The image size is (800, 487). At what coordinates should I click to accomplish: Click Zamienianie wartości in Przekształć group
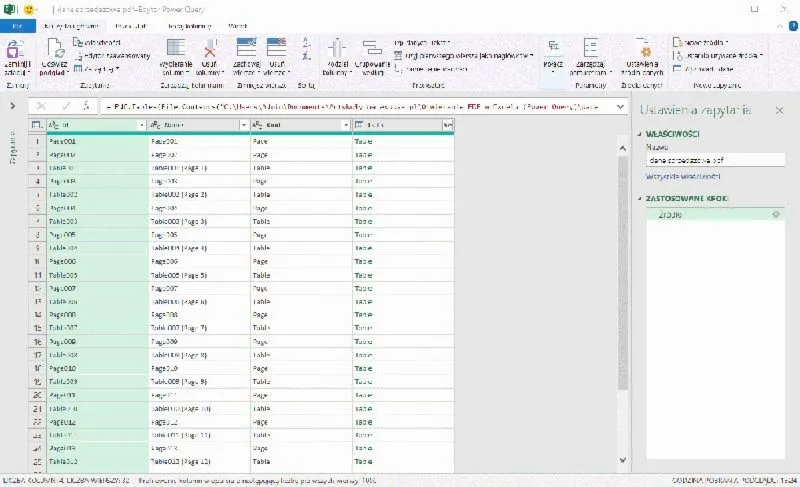[x=431, y=68]
